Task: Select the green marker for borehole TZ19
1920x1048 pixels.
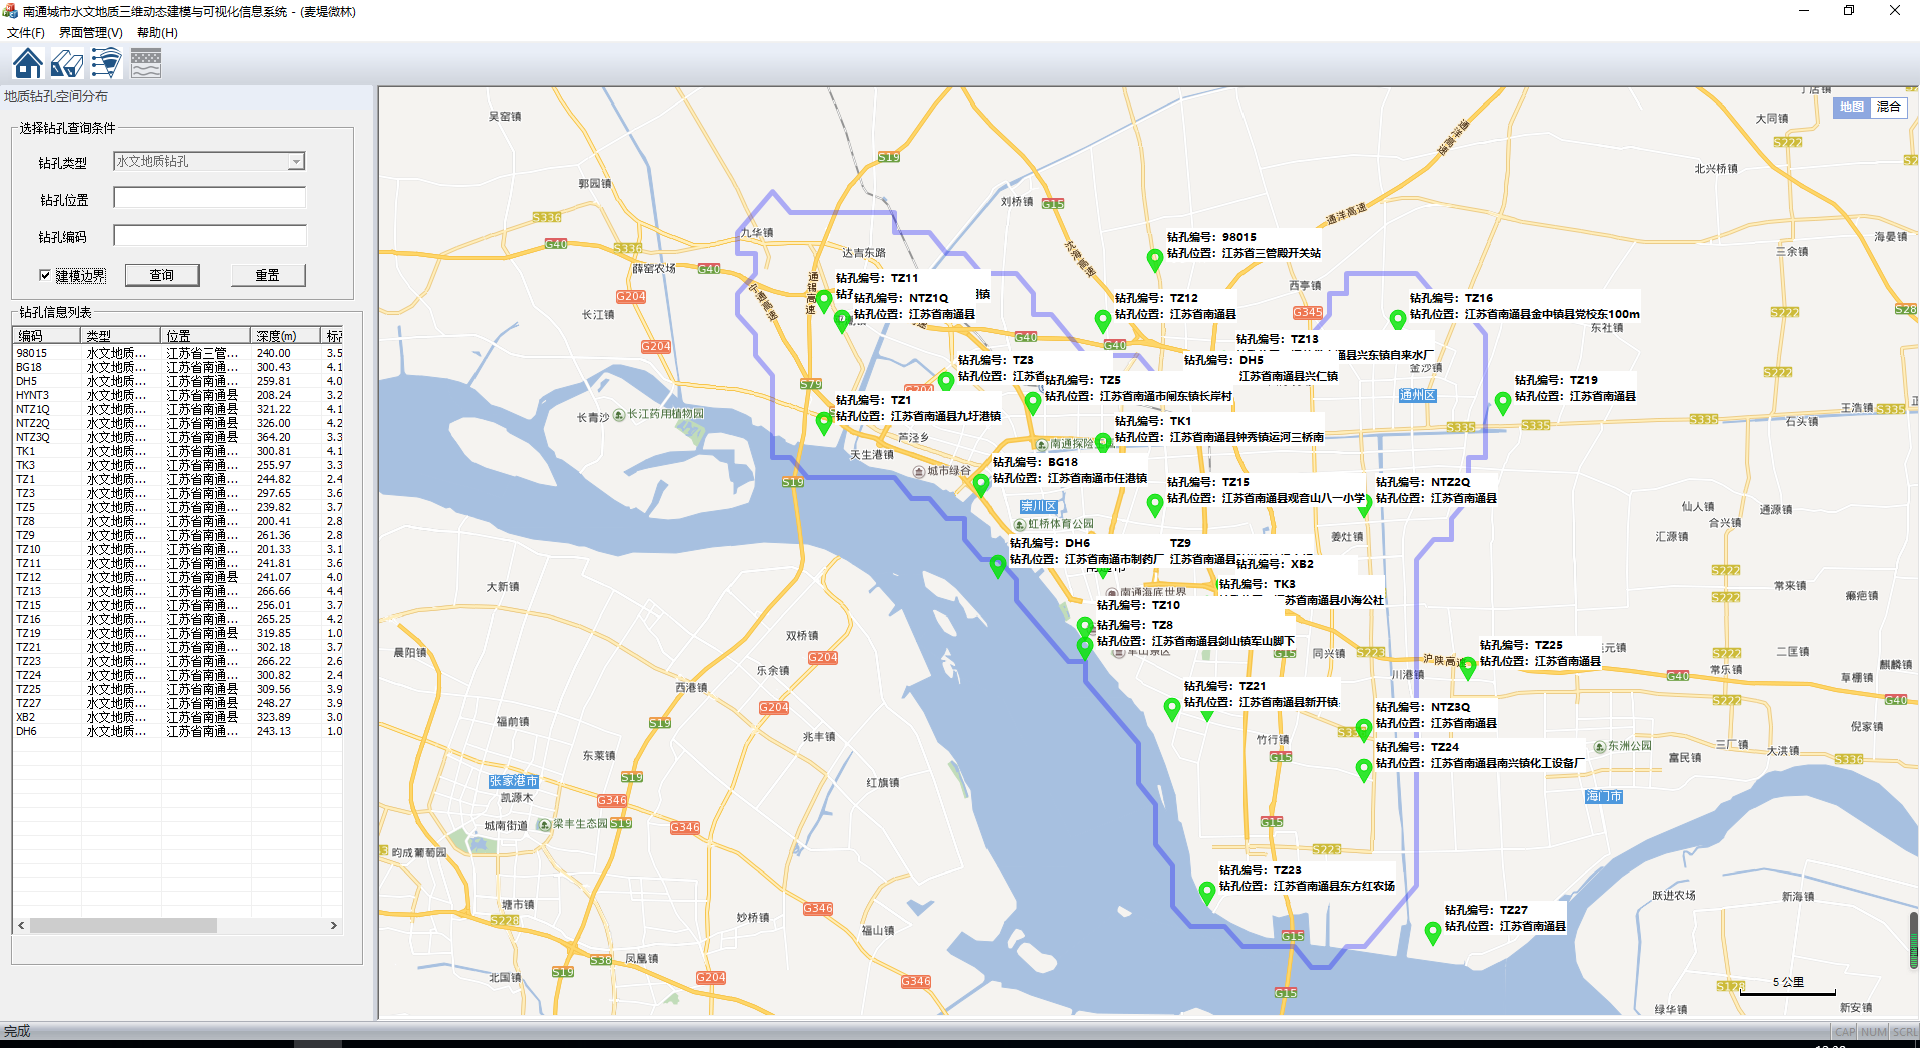Action: click(x=1502, y=402)
